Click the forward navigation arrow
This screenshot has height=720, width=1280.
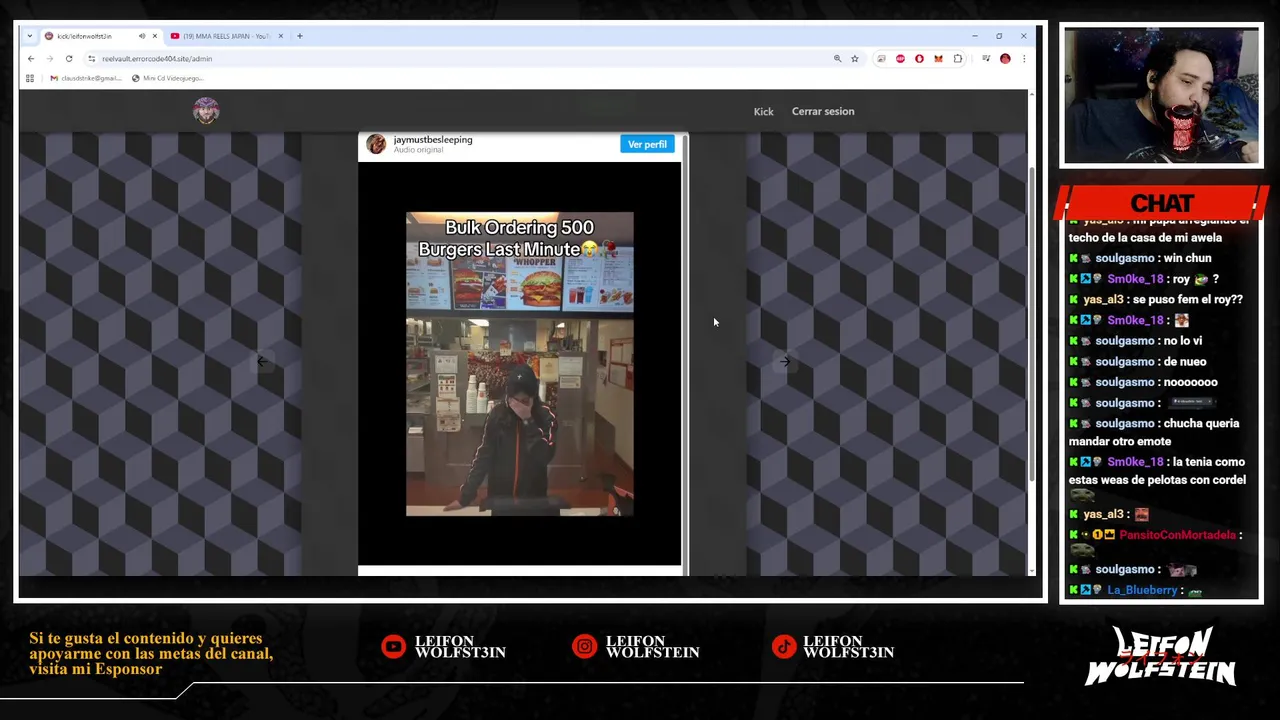(50, 59)
